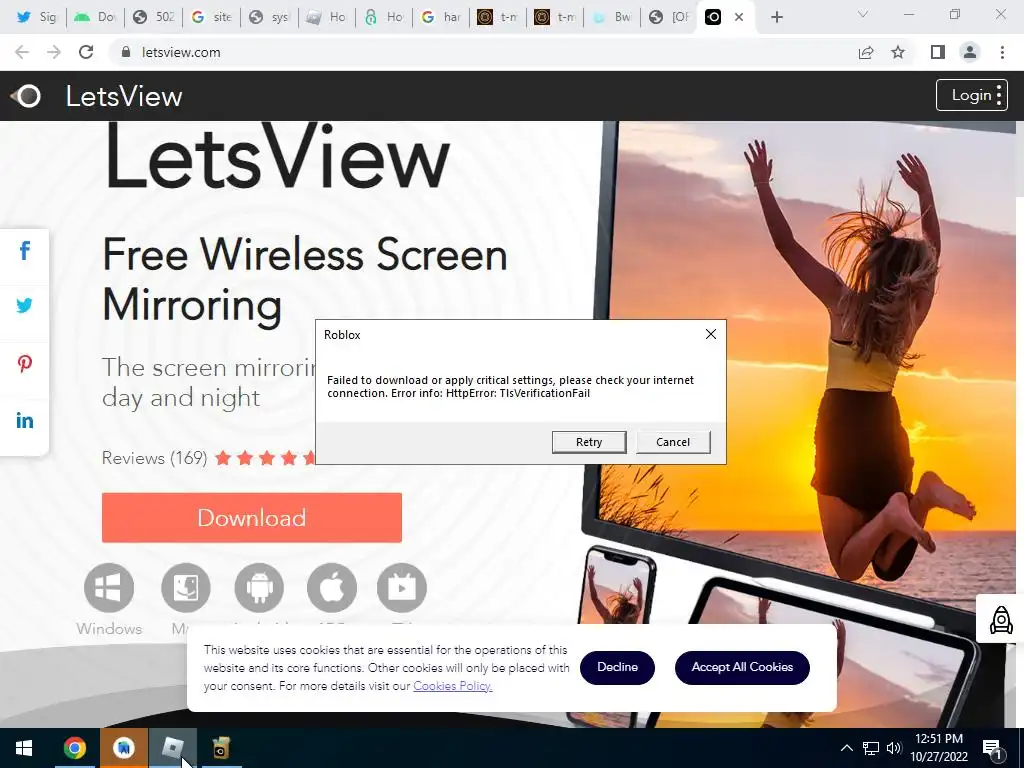Click the rocket back-to-top icon
The height and width of the screenshot is (768, 1024).
click(1000, 619)
